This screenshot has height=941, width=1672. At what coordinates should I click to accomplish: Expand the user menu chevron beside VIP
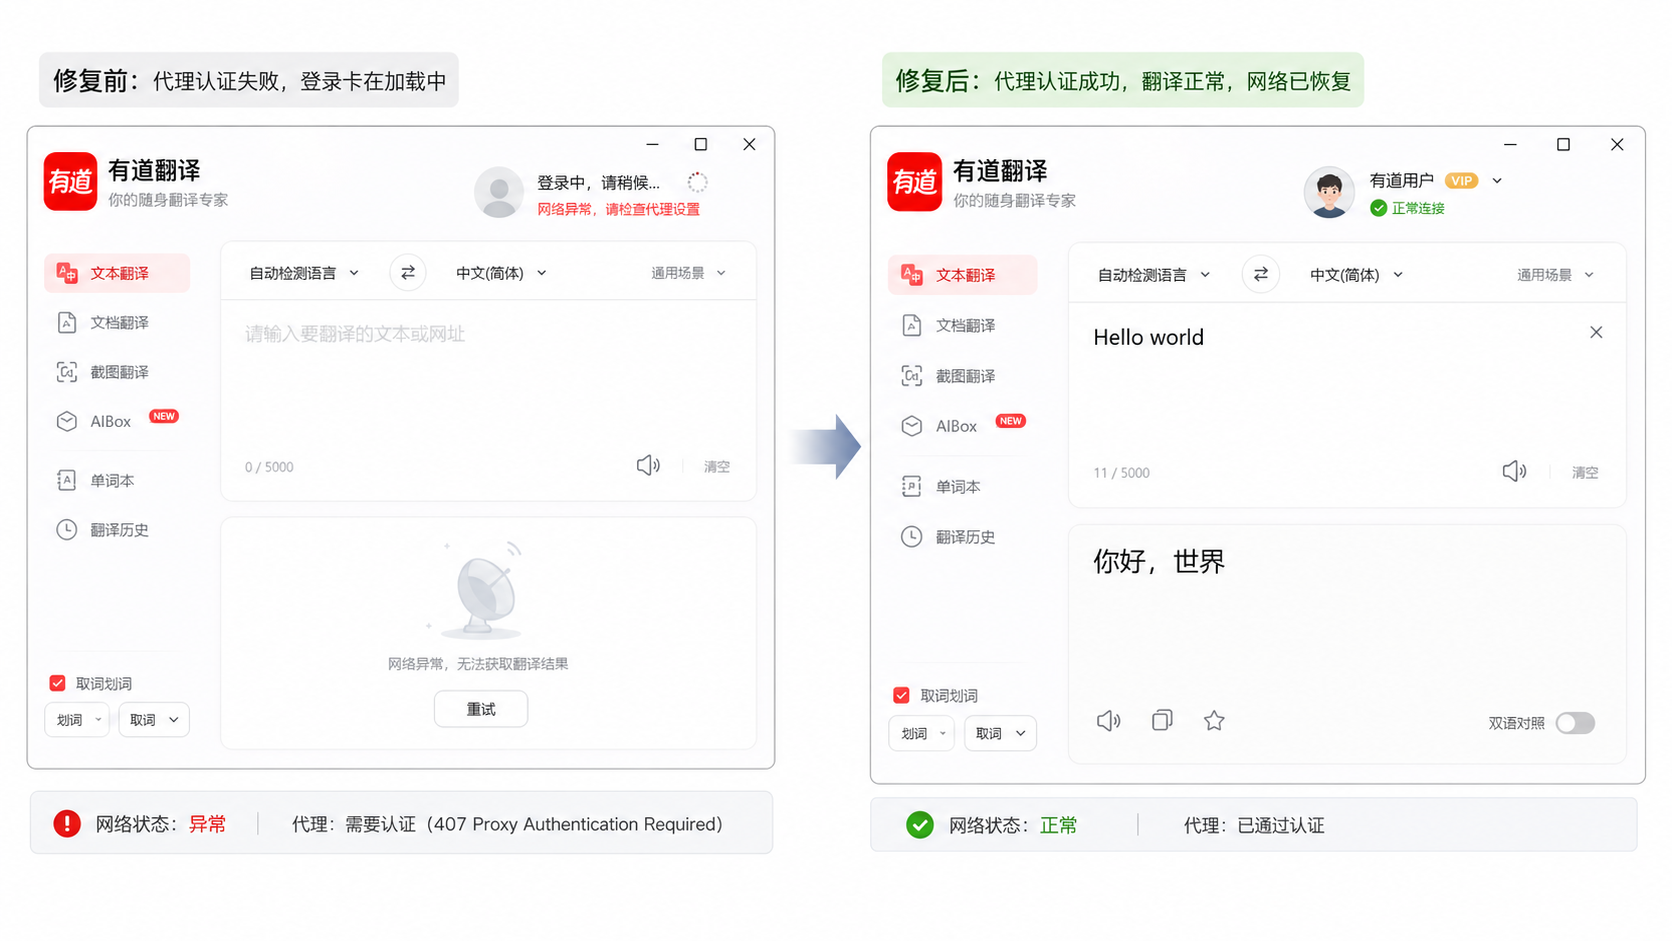1497,181
